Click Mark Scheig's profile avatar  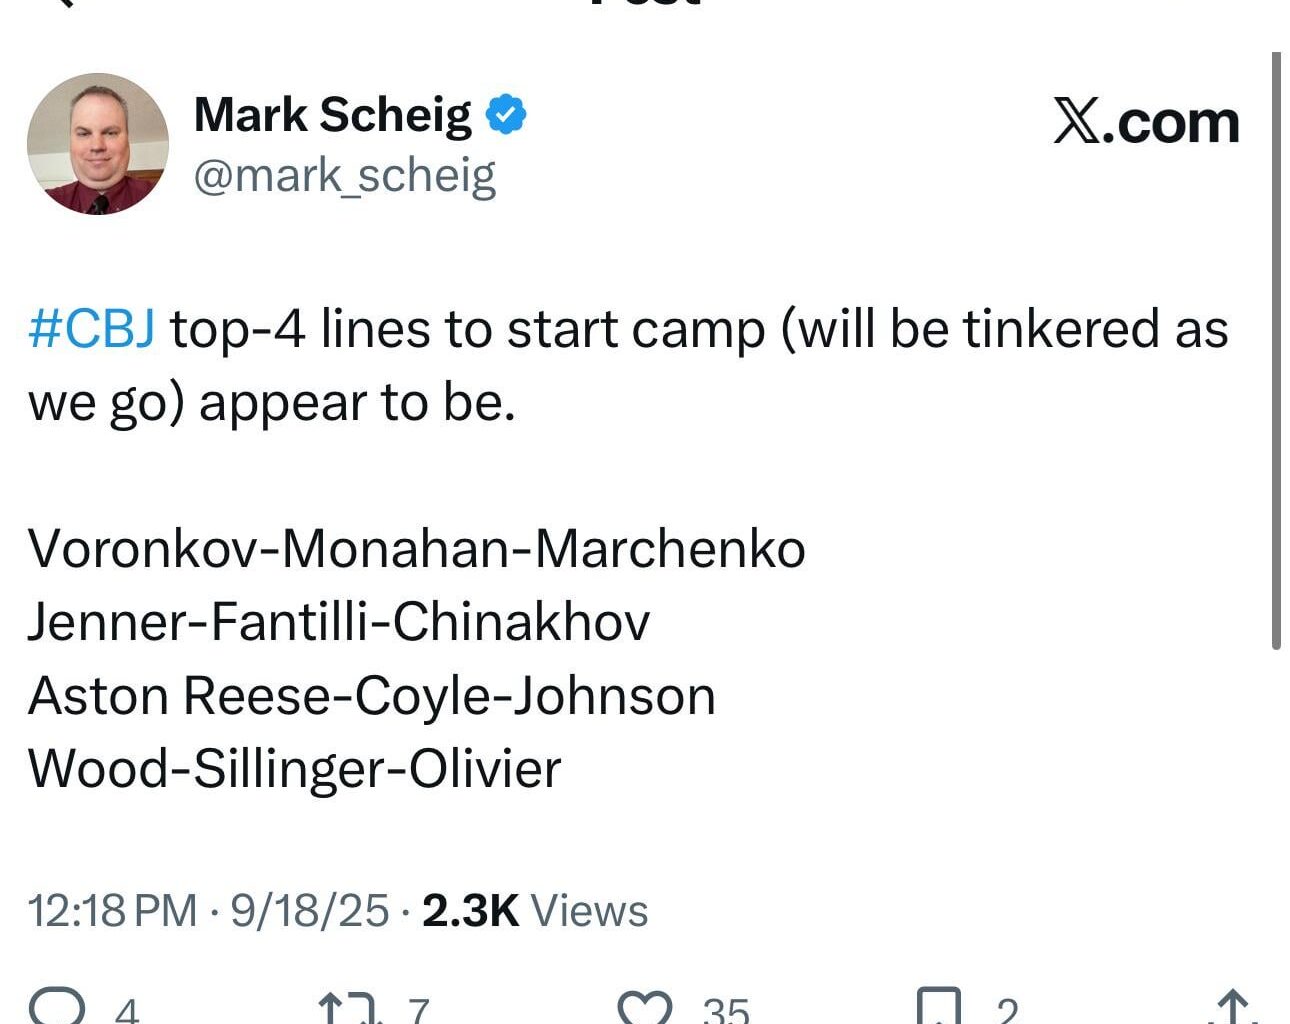tap(98, 143)
